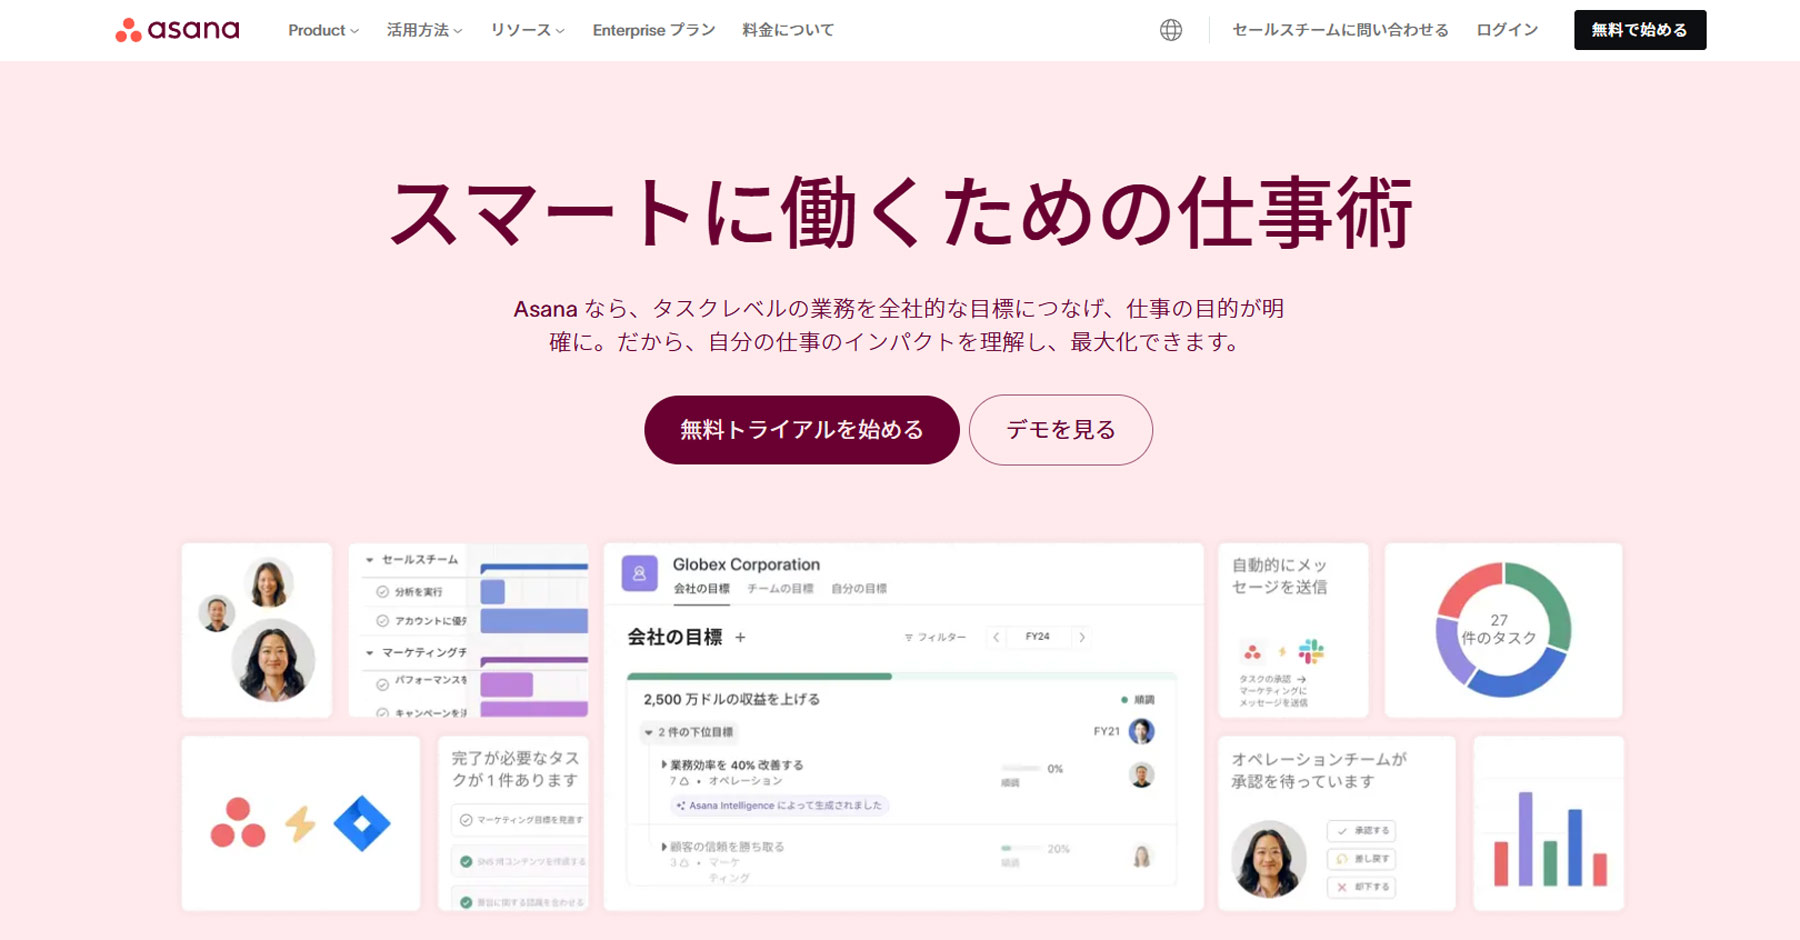1800x940 pixels.
Task: Click the plus icon beside 会社の目標 heading
Action: [x=740, y=637]
